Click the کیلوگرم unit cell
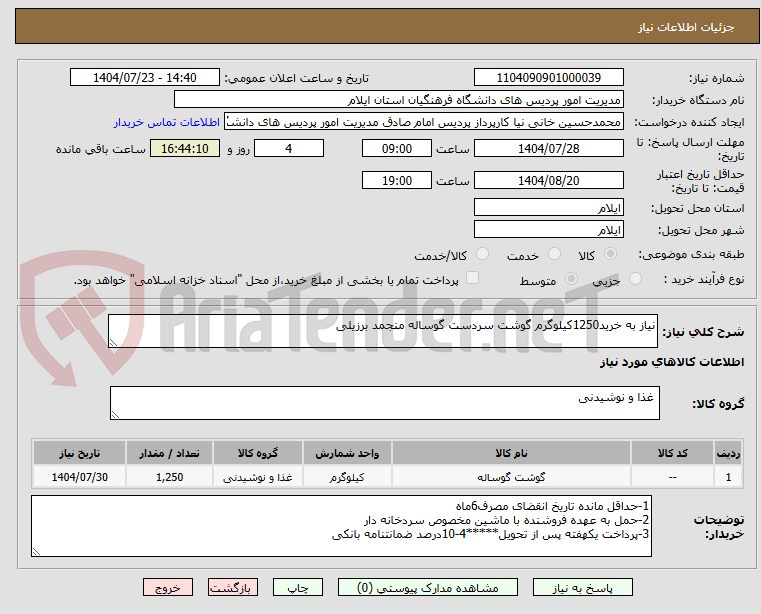Image resolution: width=761 pixels, height=614 pixels. 347,477
